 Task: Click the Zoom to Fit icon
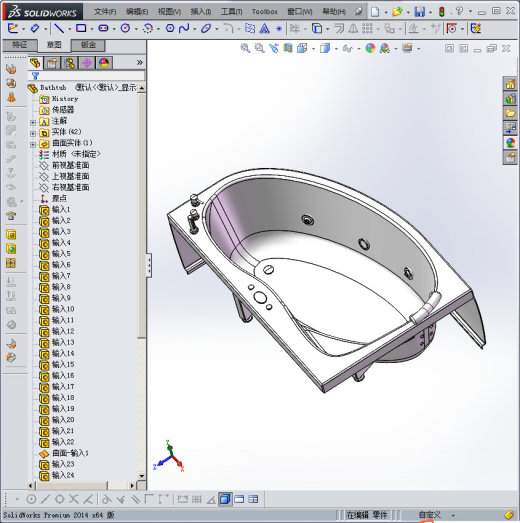click(245, 48)
